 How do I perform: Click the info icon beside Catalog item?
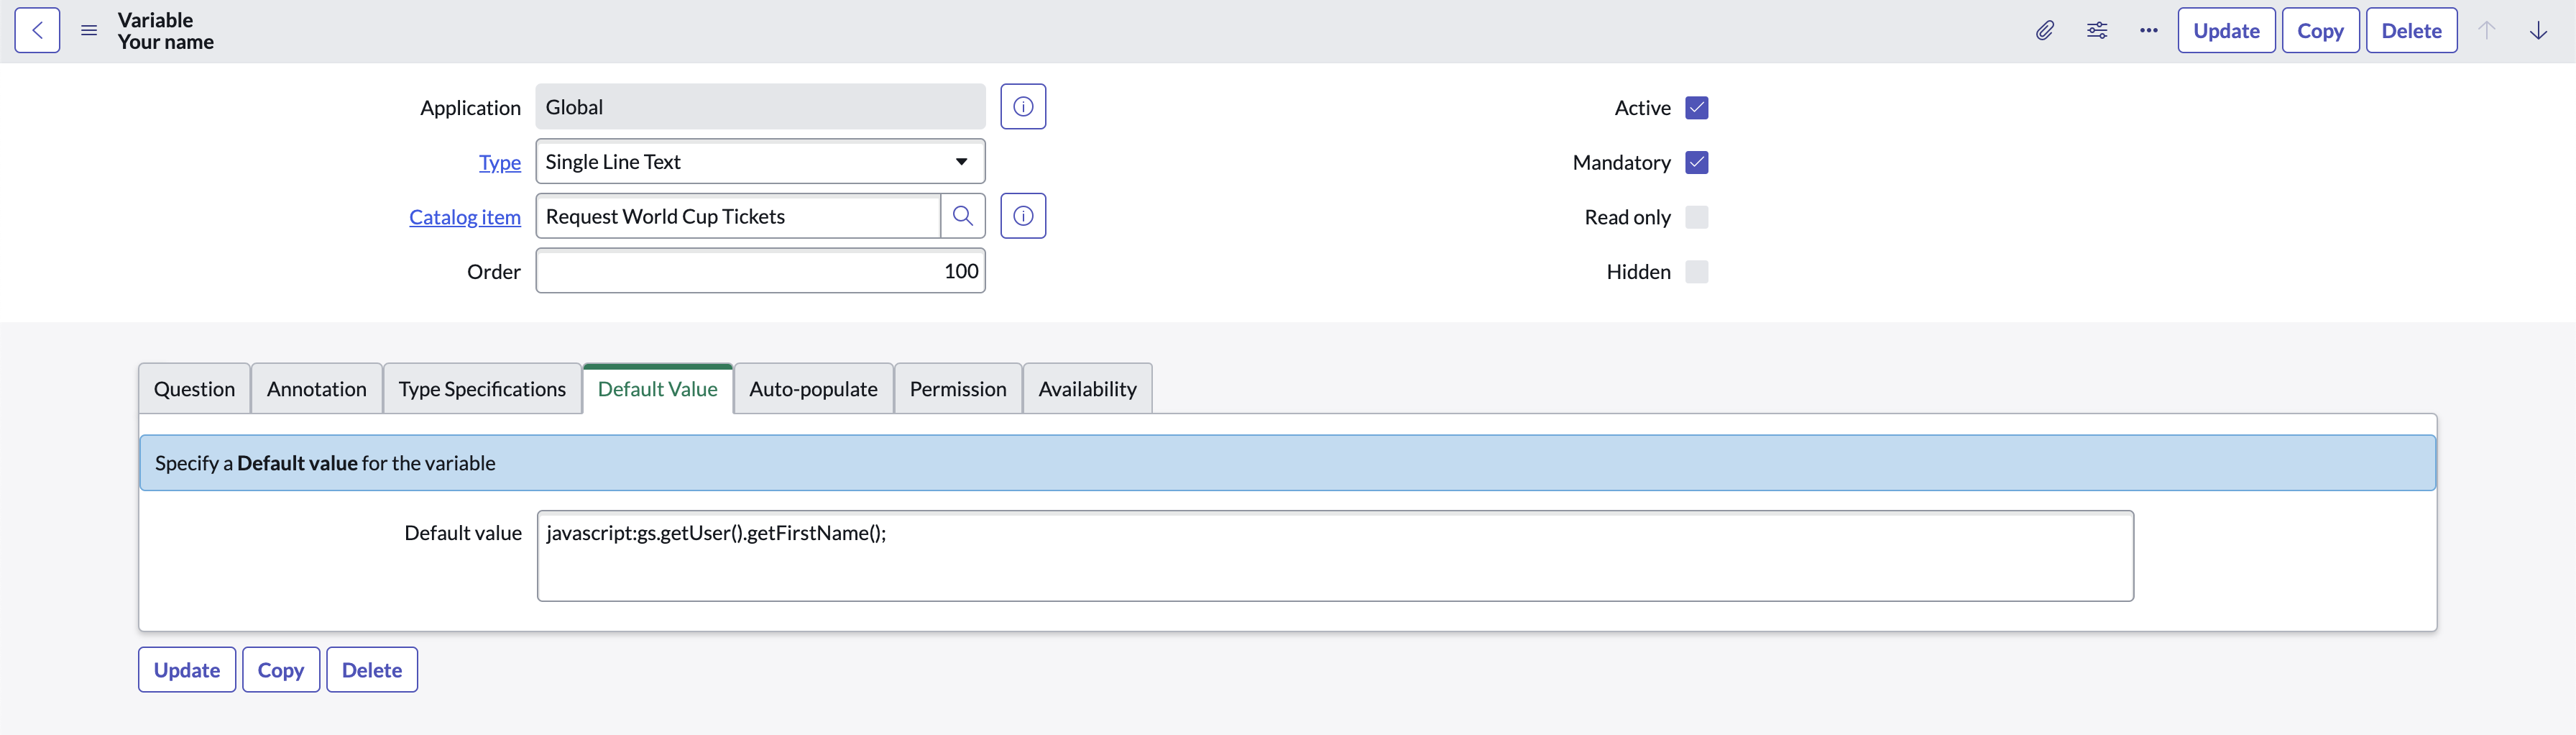coord(1023,215)
